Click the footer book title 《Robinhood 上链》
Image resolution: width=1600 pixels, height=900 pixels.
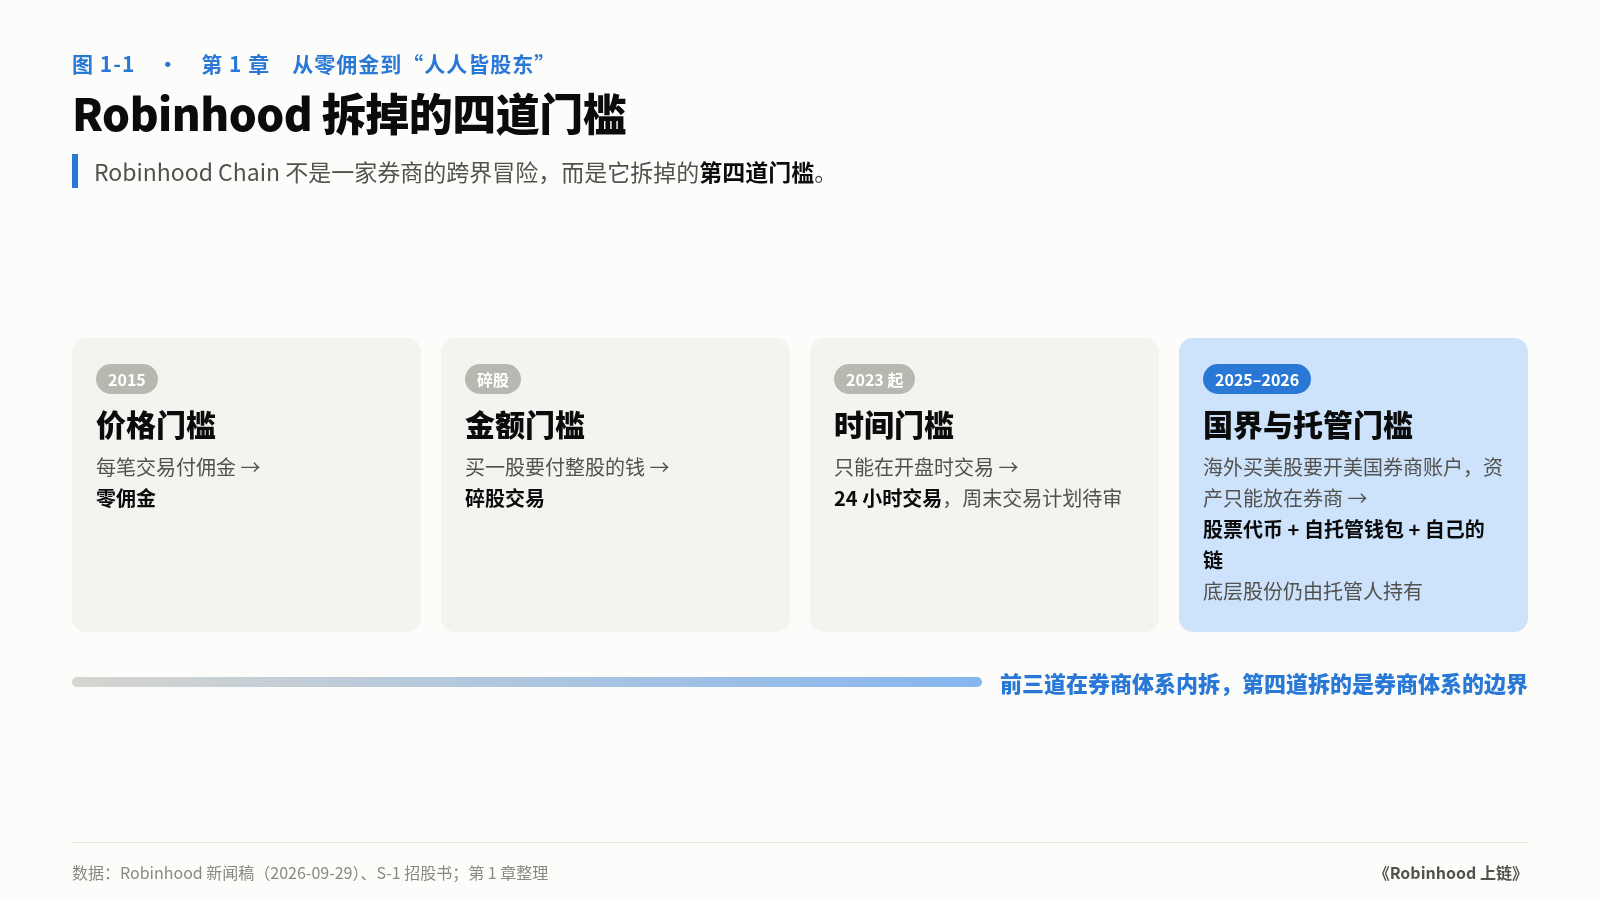tap(1452, 873)
